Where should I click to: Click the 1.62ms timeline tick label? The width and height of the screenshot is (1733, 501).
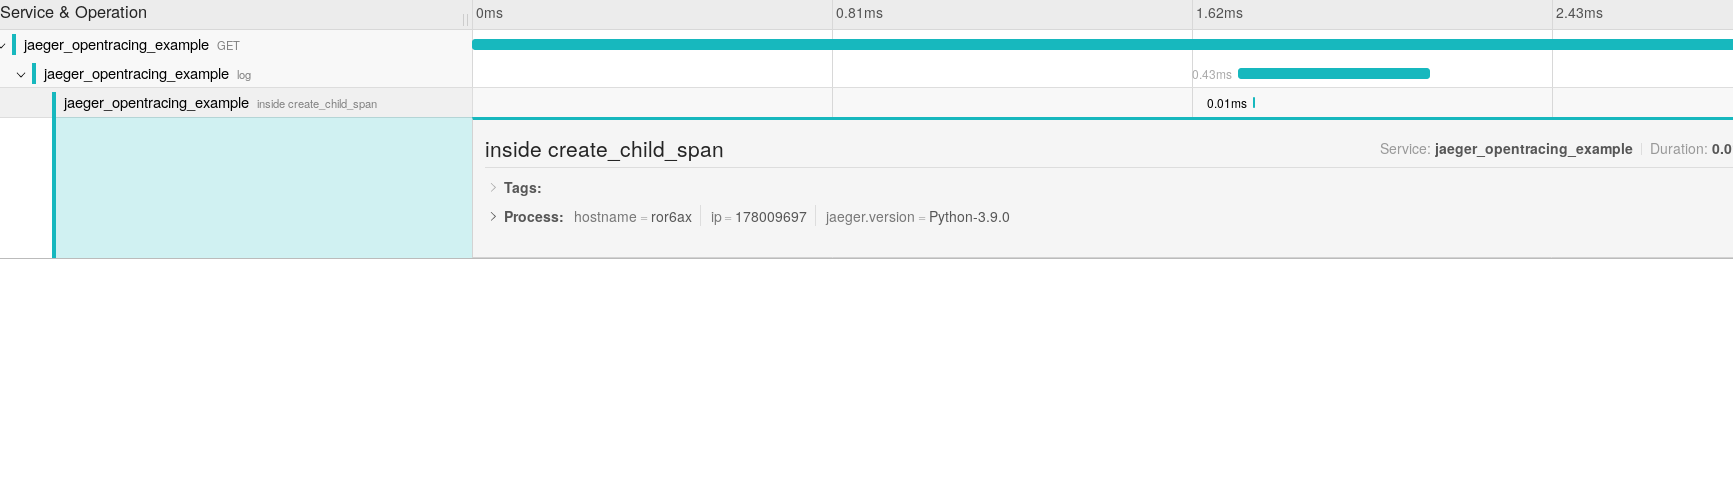[1219, 14]
